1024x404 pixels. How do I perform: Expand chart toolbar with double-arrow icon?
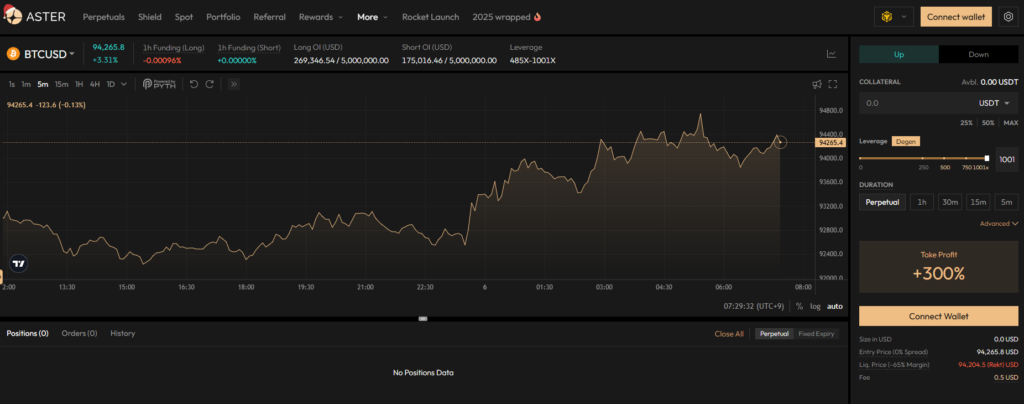235,84
